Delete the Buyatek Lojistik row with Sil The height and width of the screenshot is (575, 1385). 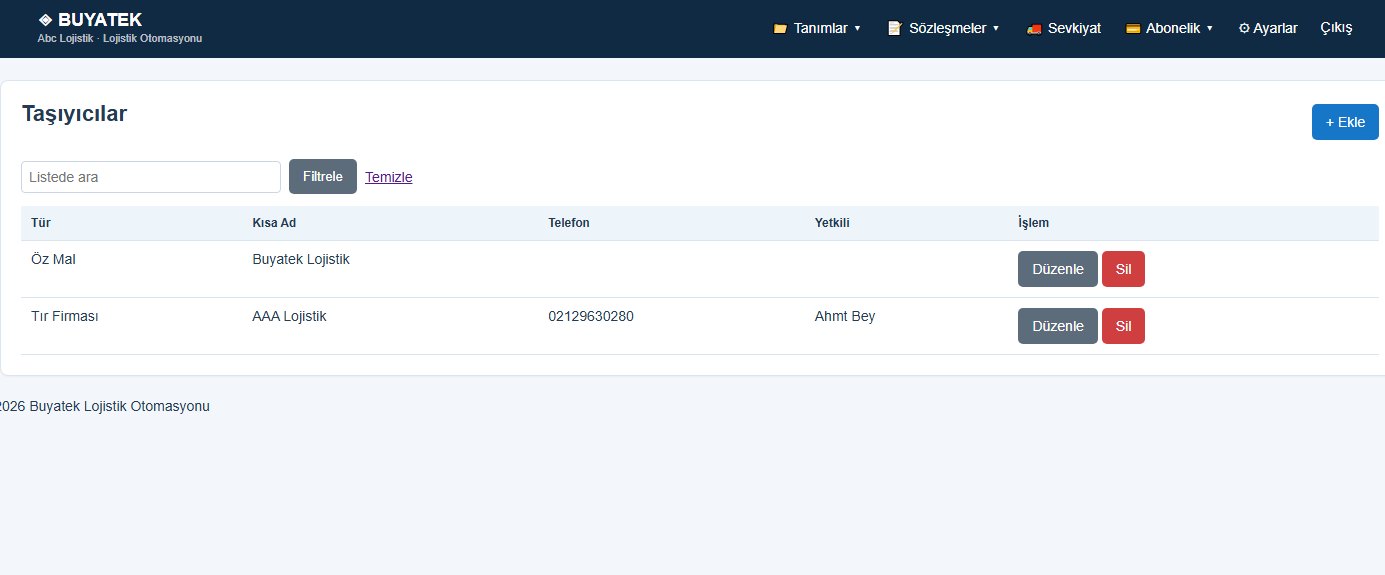[x=1123, y=269]
